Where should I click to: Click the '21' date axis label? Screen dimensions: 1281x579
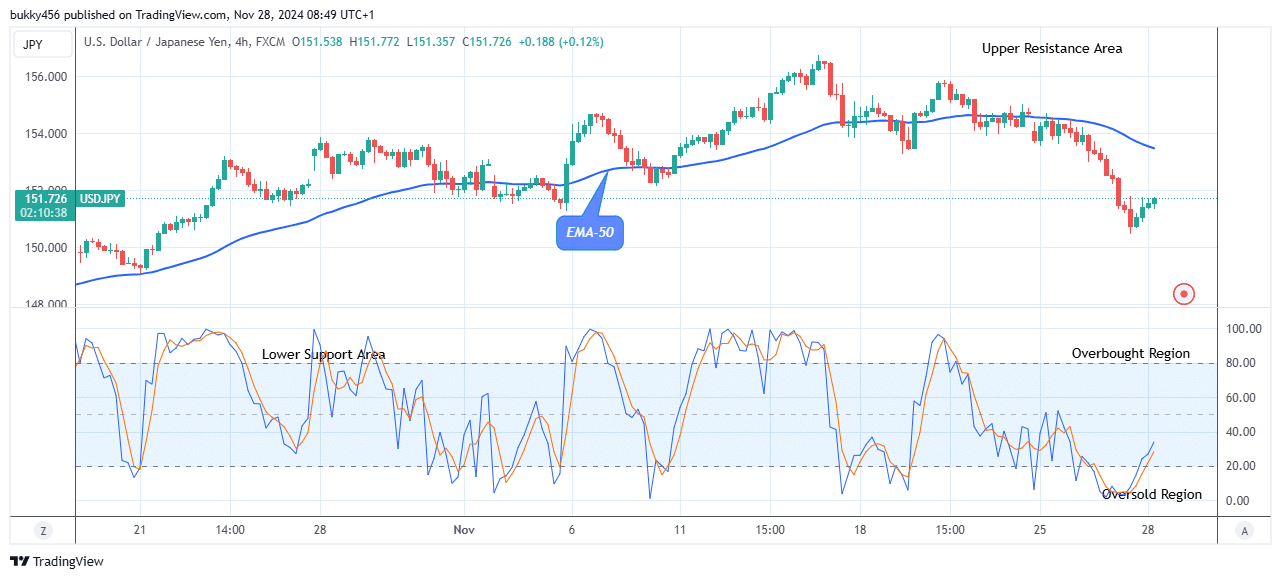tap(140, 530)
